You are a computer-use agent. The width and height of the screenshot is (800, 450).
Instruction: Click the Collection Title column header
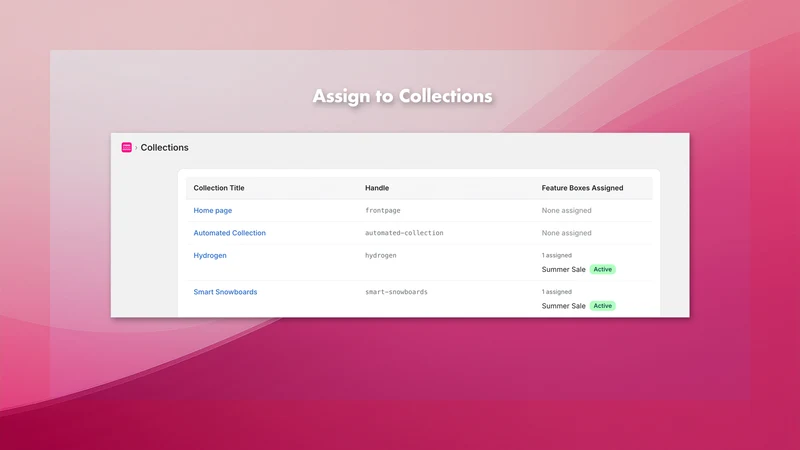click(219, 188)
